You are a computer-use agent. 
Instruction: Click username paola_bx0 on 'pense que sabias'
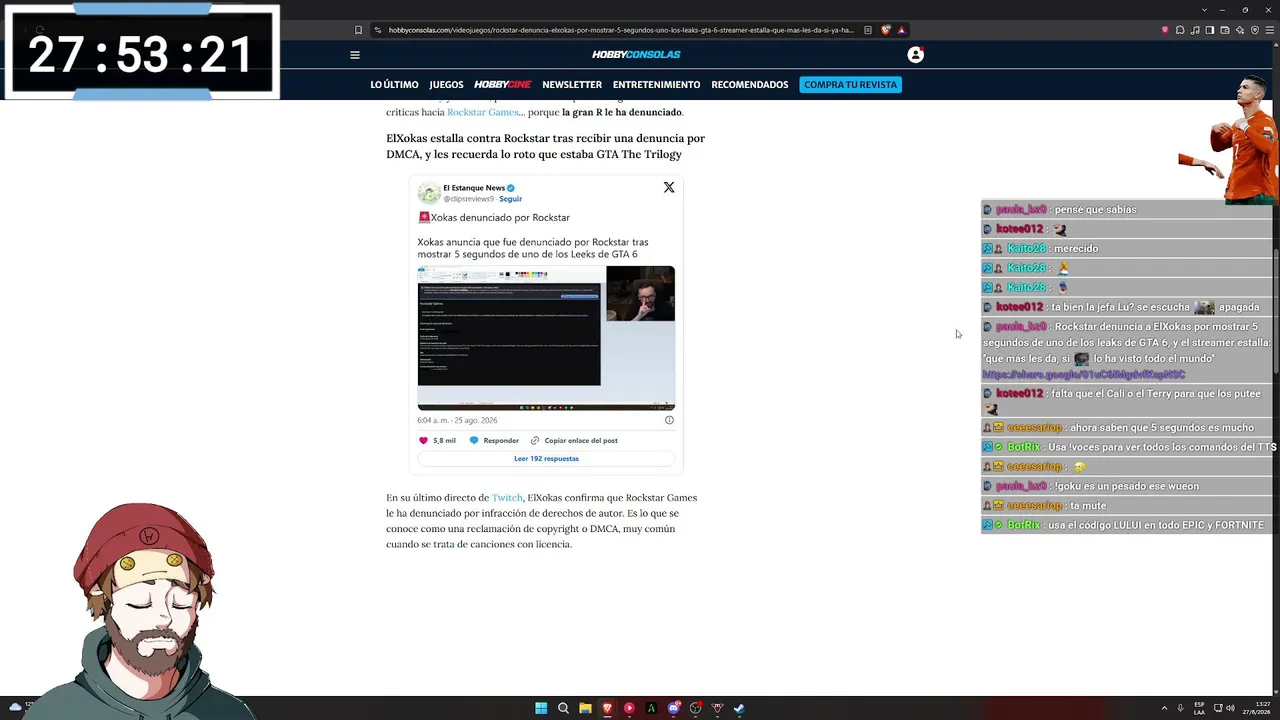[x=1021, y=210]
